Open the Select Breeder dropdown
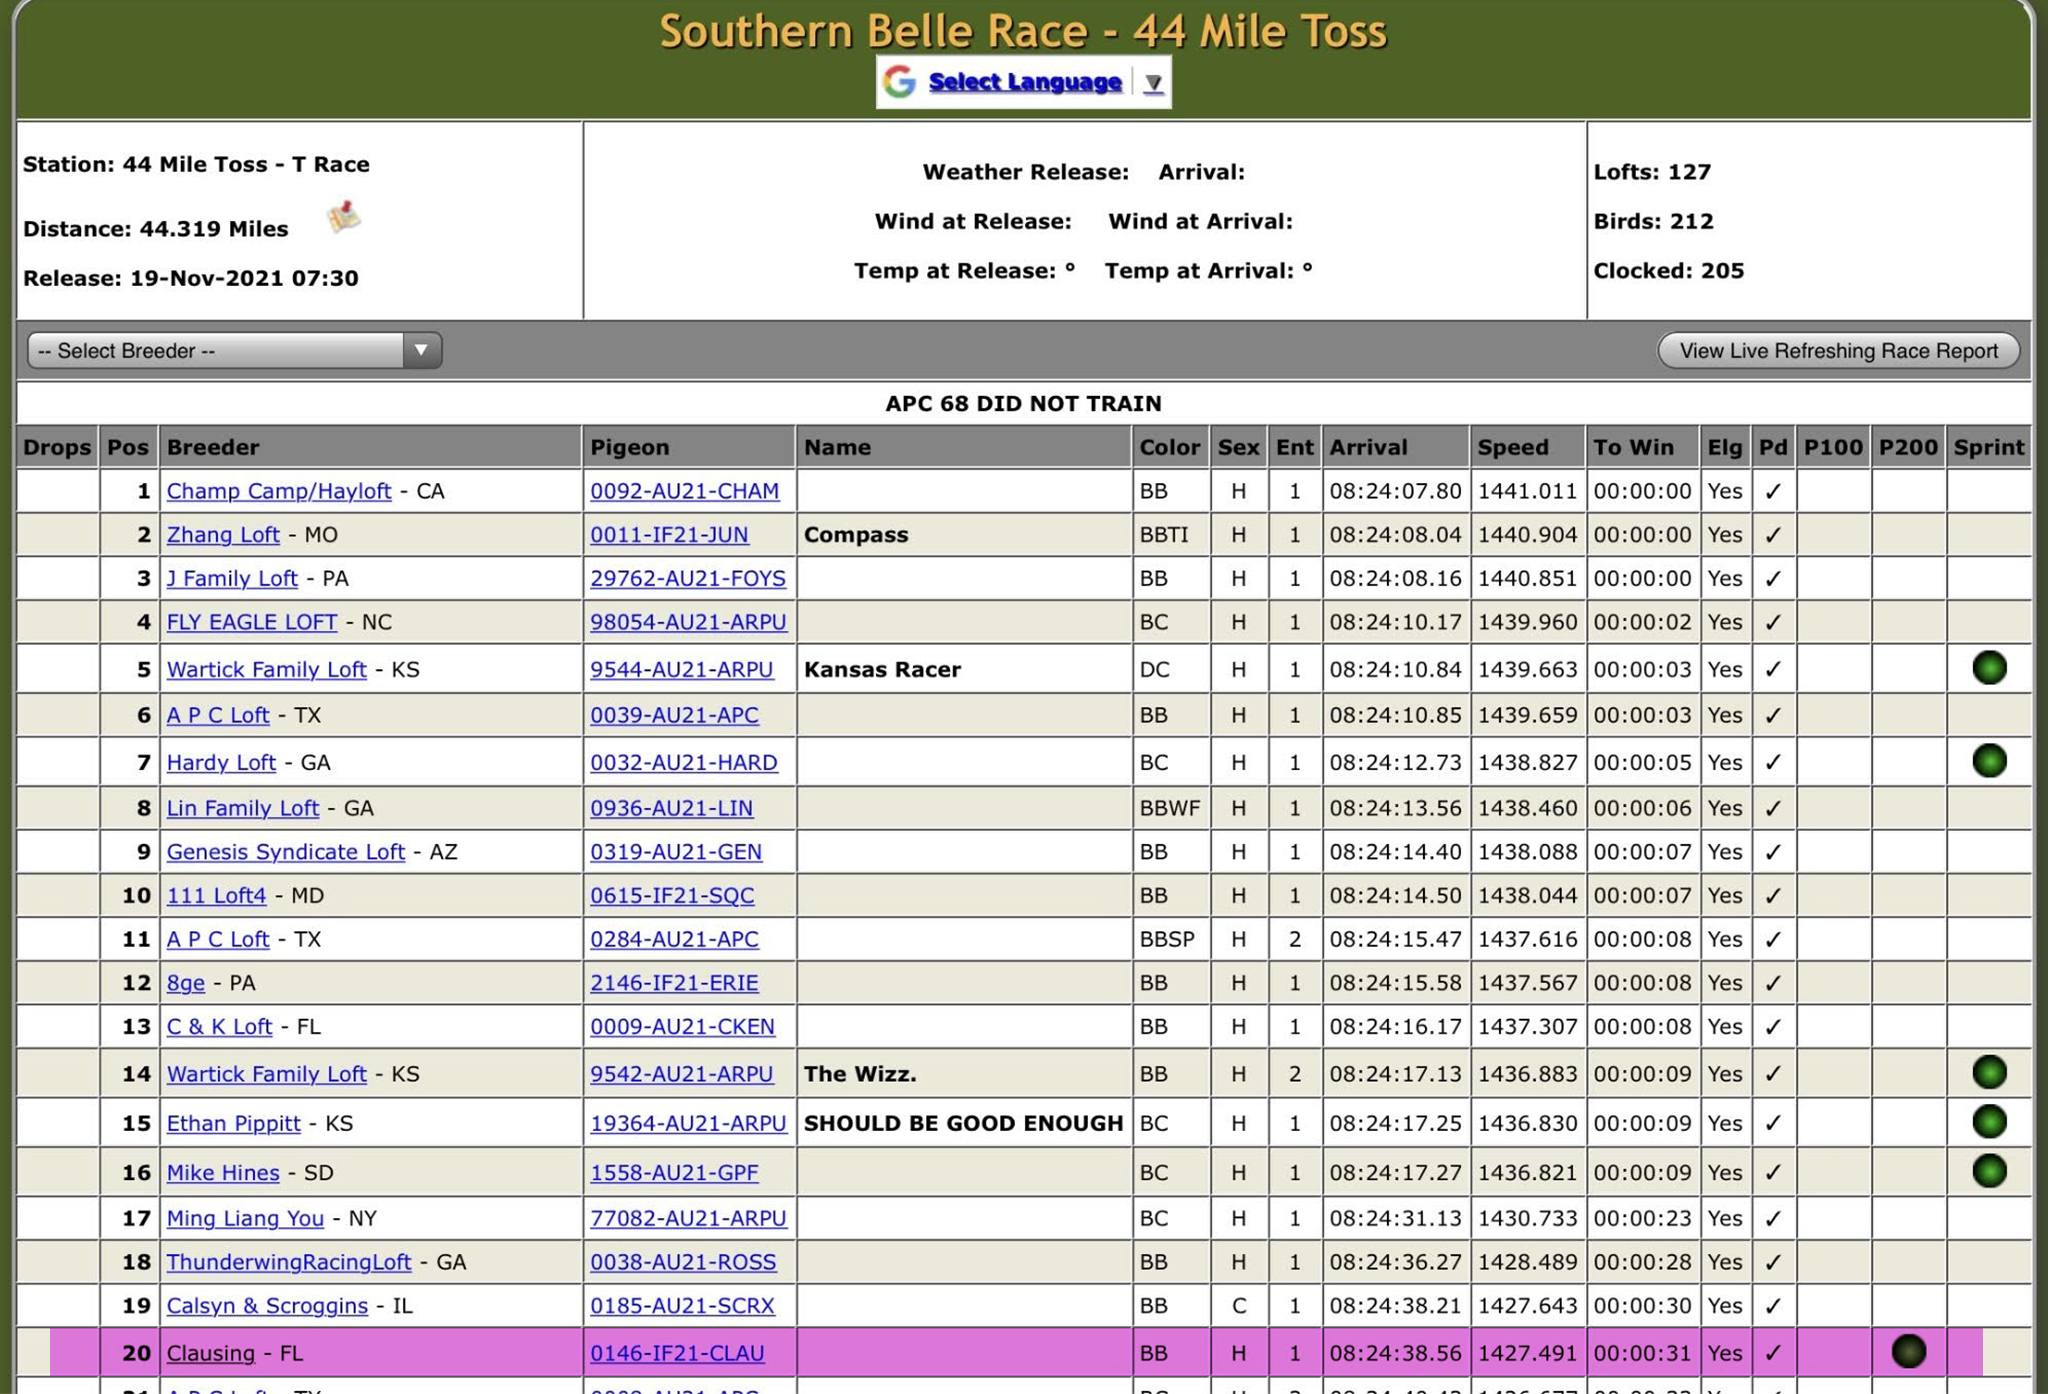2048x1394 pixels. point(234,351)
